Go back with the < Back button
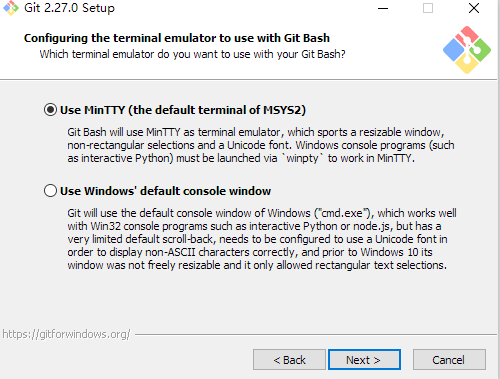This screenshot has width=500, height=379. (289, 360)
